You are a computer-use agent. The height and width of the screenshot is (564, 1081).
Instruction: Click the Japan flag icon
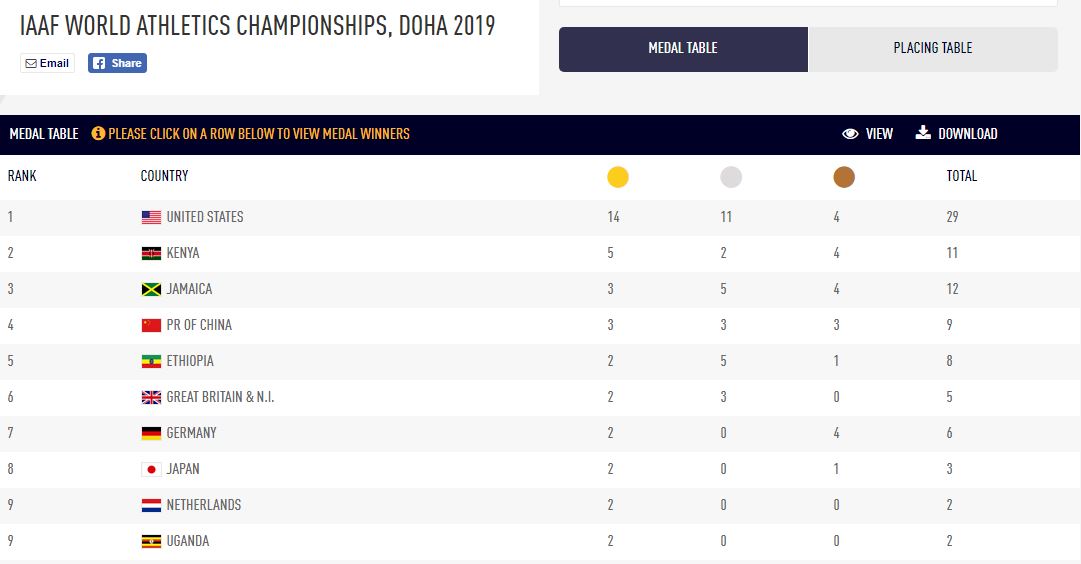point(151,469)
